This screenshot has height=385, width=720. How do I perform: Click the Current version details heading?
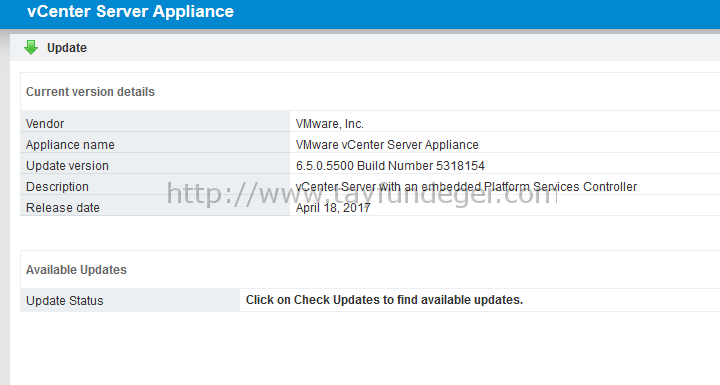(90, 92)
